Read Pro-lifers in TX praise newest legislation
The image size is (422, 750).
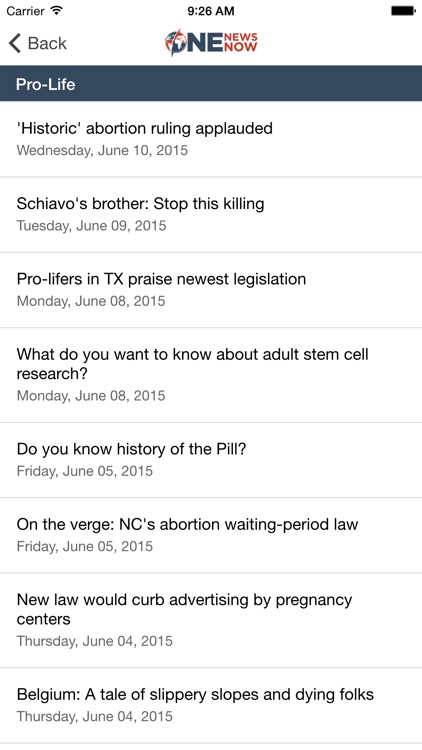[211, 290]
